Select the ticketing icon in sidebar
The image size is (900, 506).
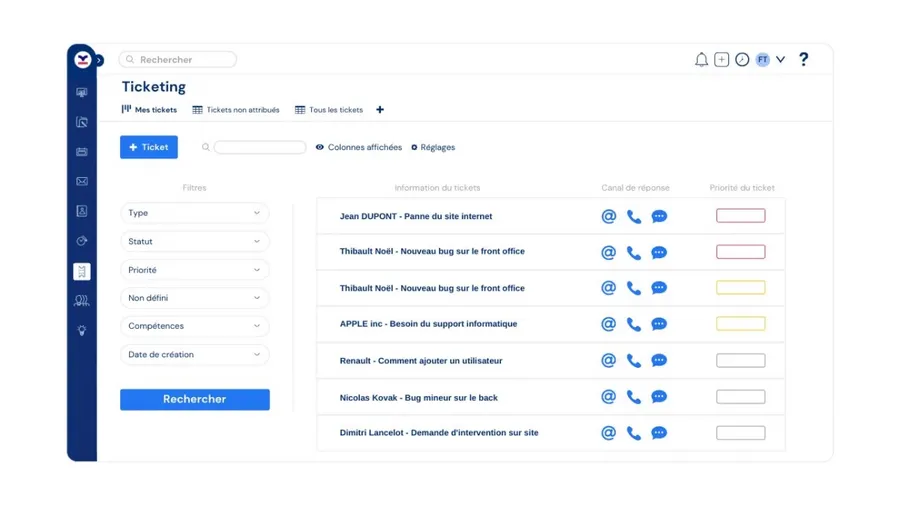tap(82, 271)
